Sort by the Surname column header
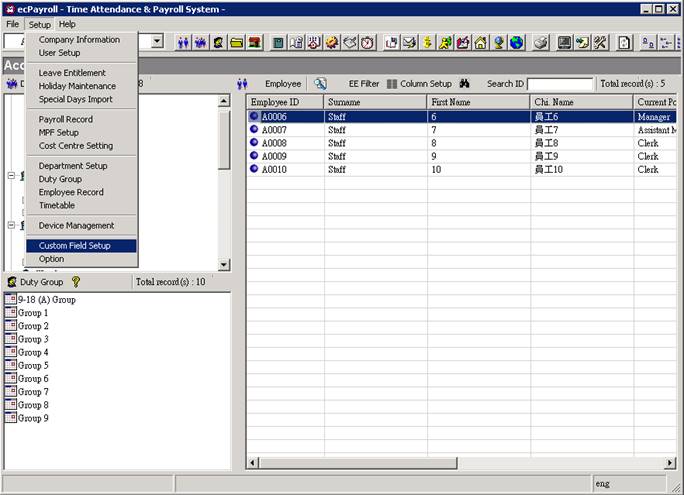The width and height of the screenshot is (684, 495). click(x=375, y=102)
